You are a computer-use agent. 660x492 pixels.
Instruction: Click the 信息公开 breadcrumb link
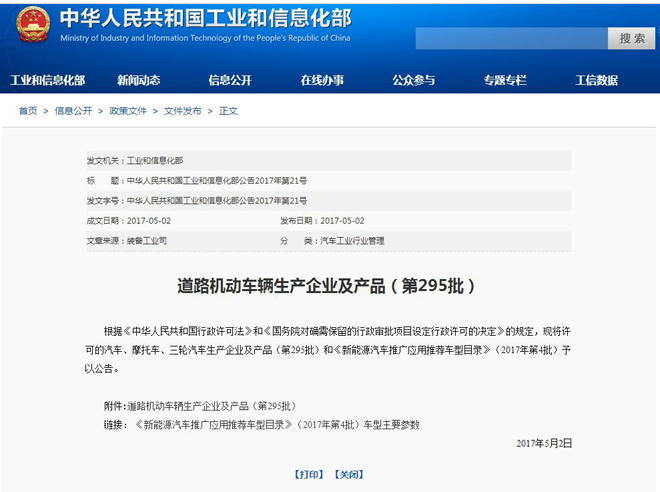(73, 111)
